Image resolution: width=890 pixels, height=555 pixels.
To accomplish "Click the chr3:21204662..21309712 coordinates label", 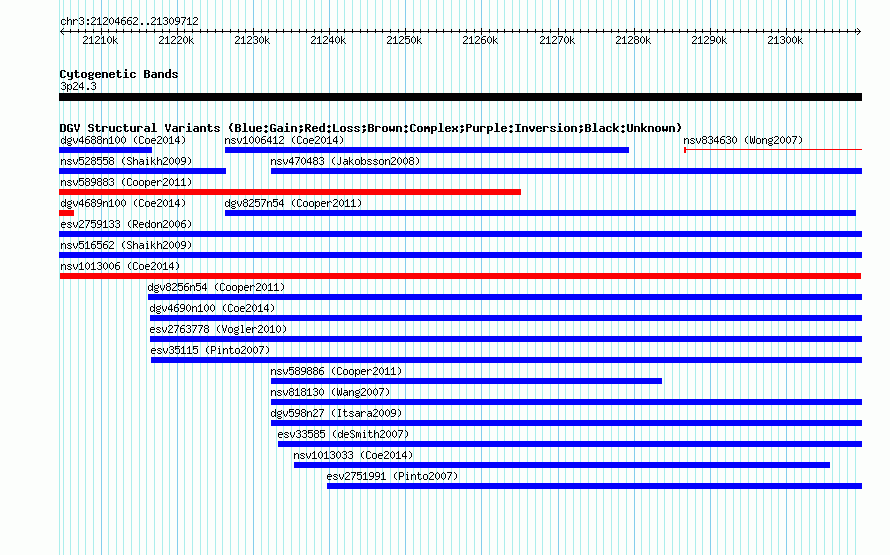I will [x=129, y=21].
